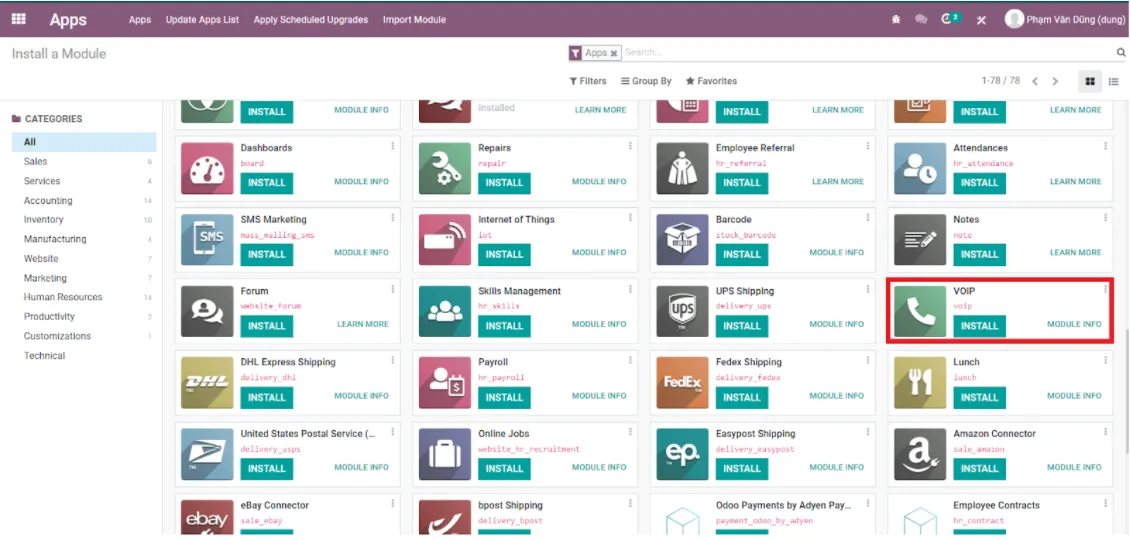
Task: Click Import Module menu
Action: click(414, 20)
